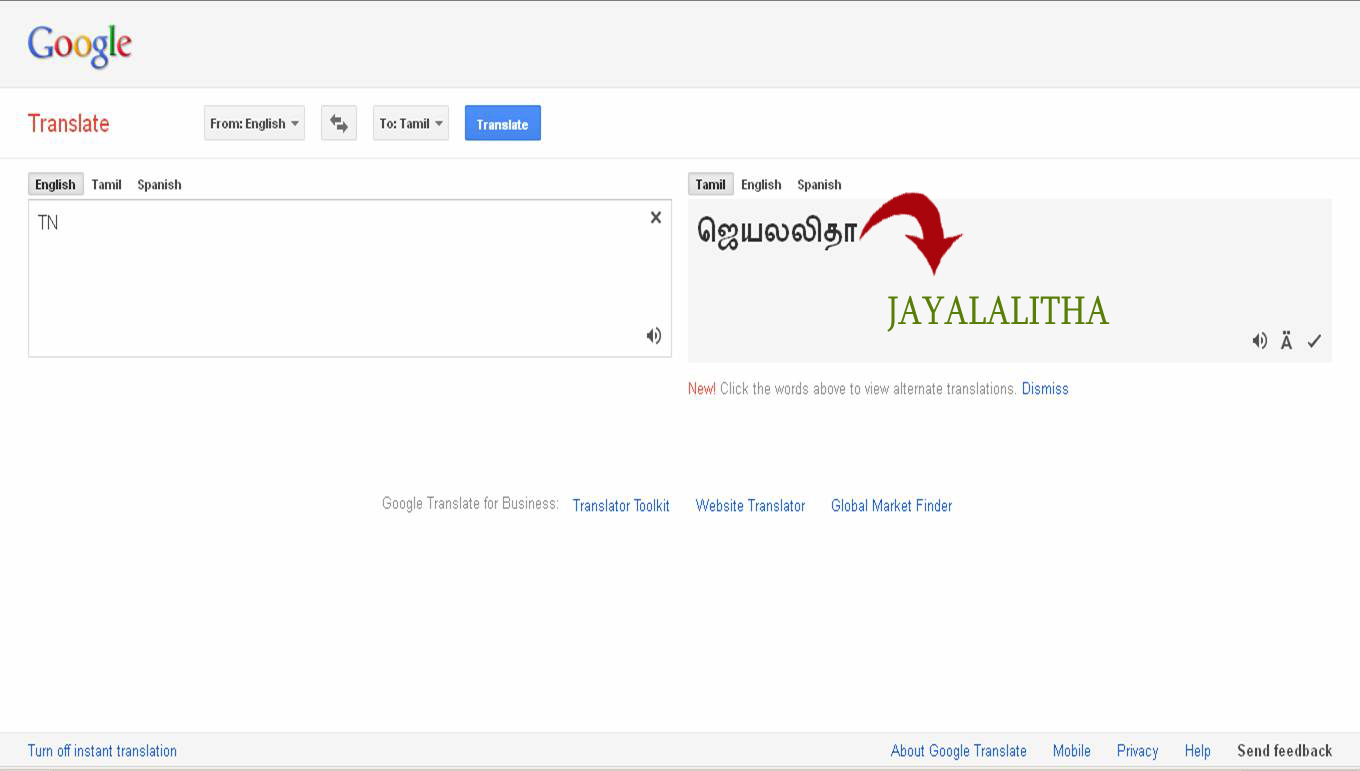Open the Global Market Finder link
The width and height of the screenshot is (1360, 771).
point(891,506)
